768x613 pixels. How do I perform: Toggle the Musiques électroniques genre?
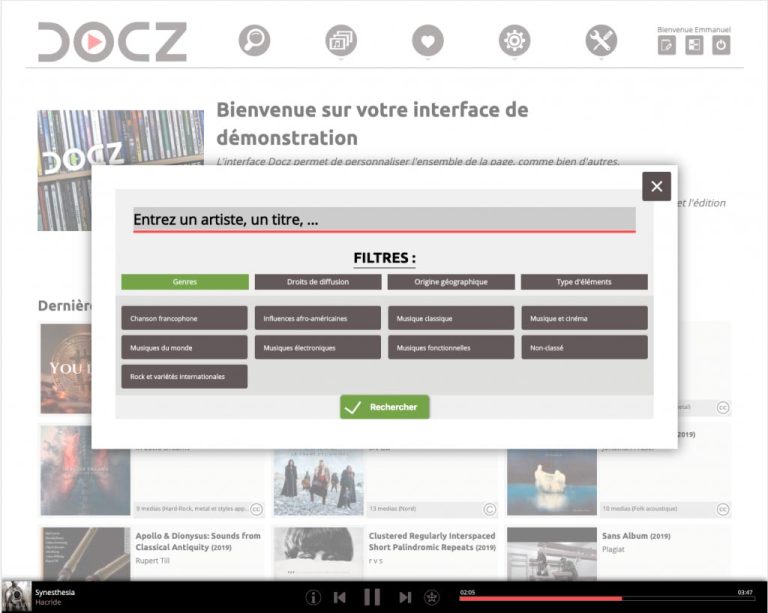[317, 348]
